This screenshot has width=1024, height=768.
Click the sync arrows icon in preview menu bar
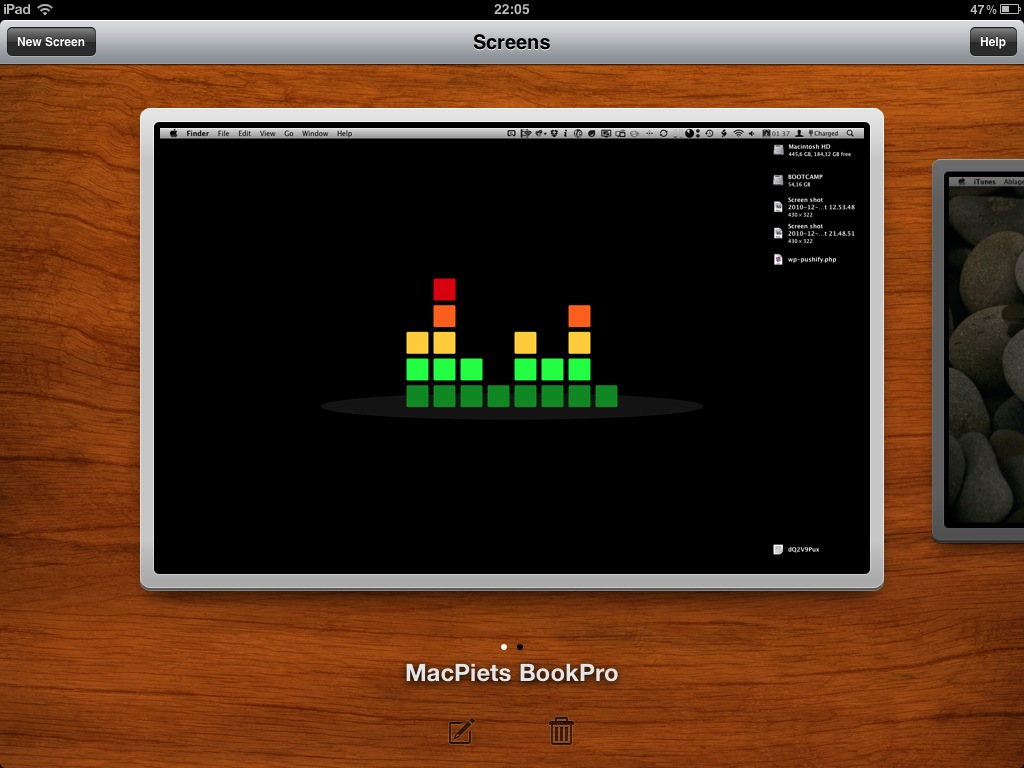664,133
